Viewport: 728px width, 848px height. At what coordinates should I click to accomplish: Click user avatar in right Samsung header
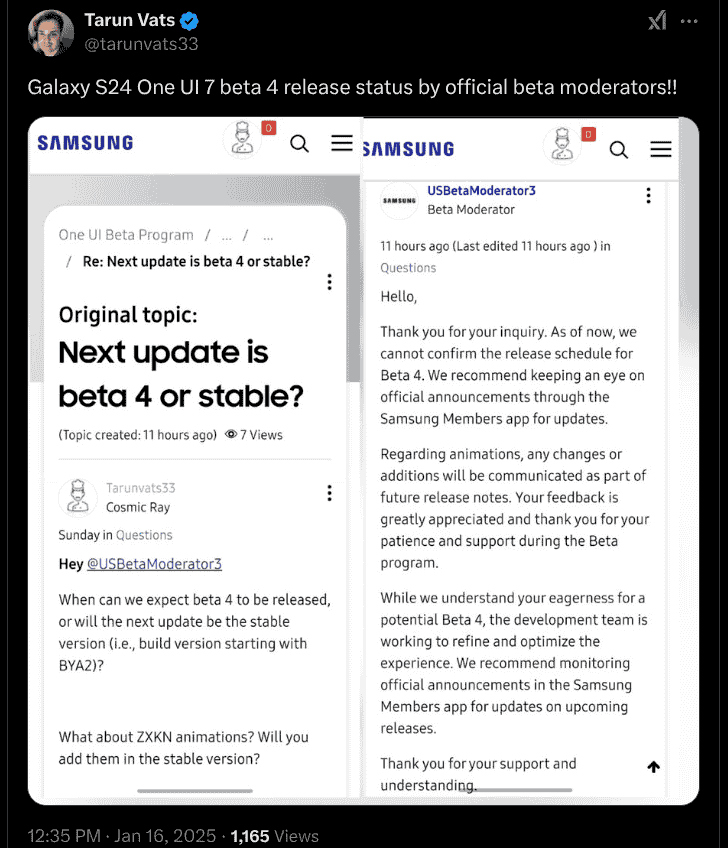pos(562,145)
